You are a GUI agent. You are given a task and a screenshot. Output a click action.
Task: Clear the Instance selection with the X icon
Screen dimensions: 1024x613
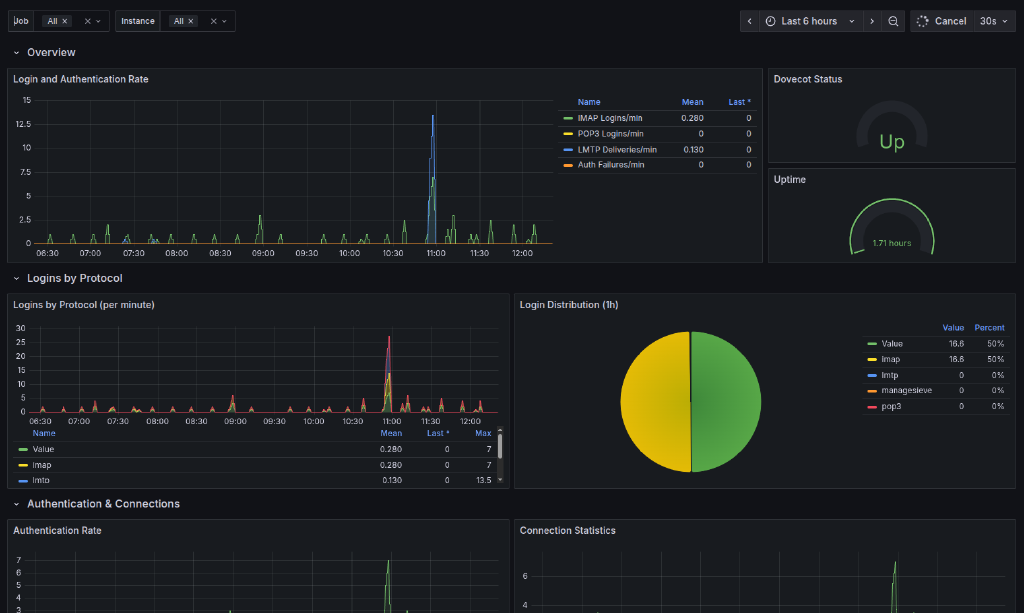coord(213,21)
